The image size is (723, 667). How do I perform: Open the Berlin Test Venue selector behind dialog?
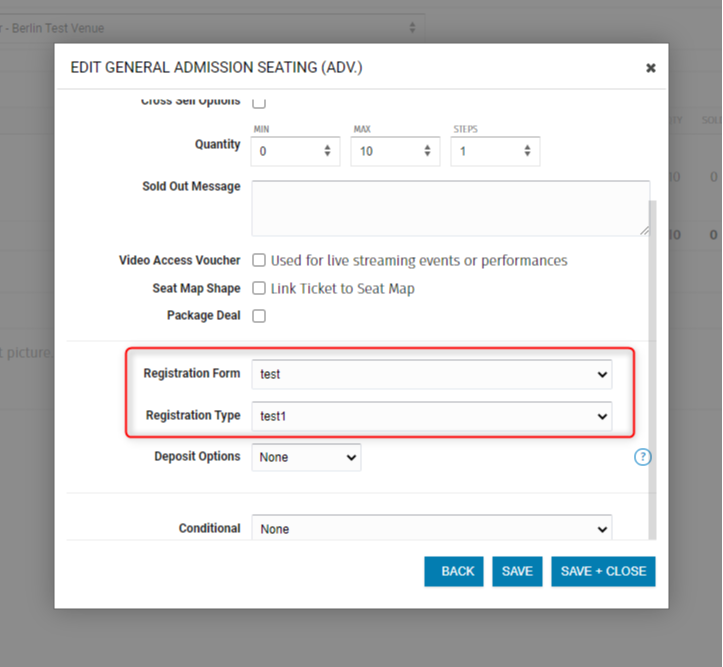(x=210, y=28)
